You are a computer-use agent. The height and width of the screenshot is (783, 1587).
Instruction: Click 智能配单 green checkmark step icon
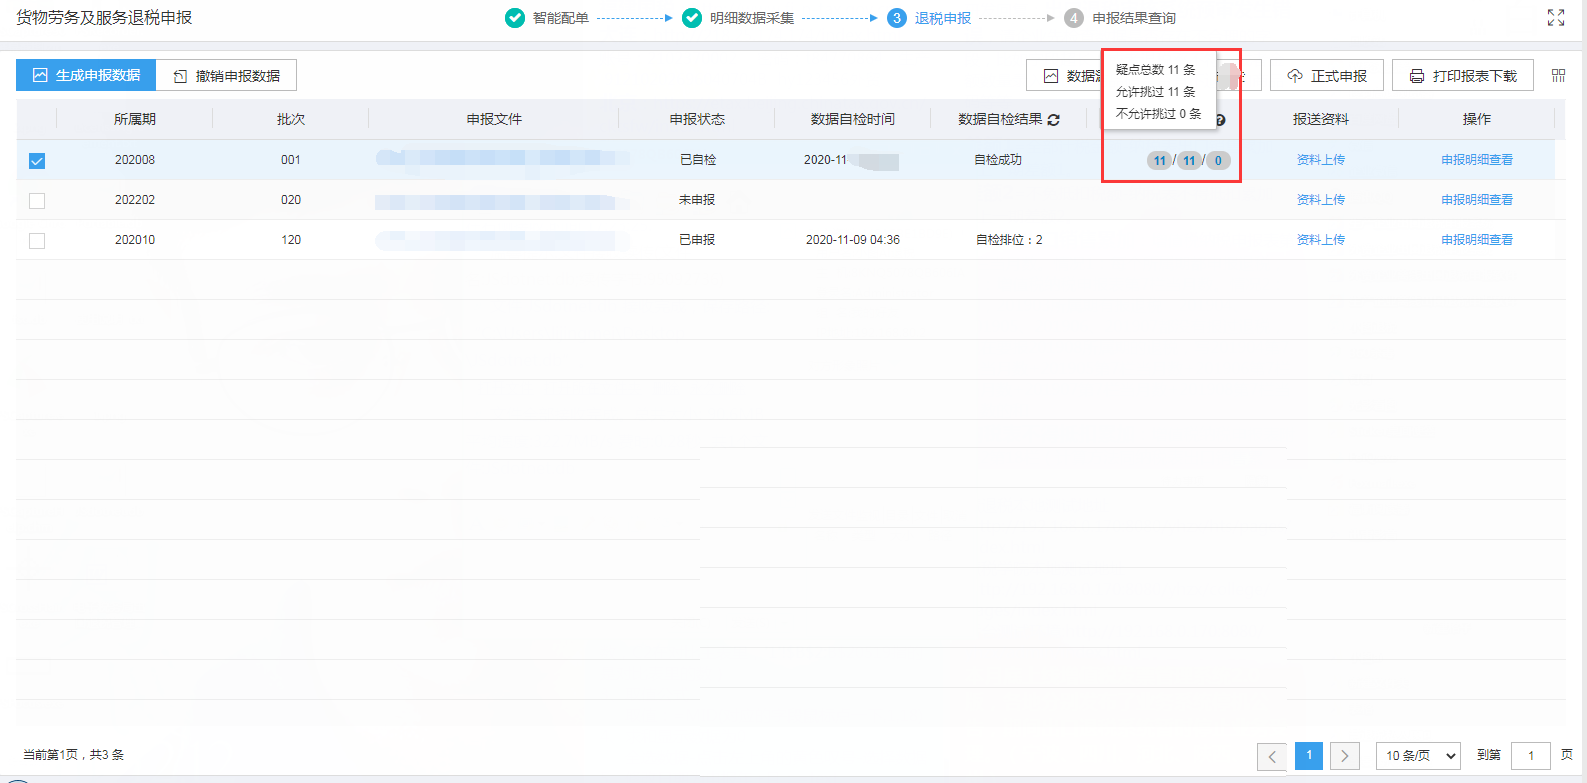click(x=515, y=18)
